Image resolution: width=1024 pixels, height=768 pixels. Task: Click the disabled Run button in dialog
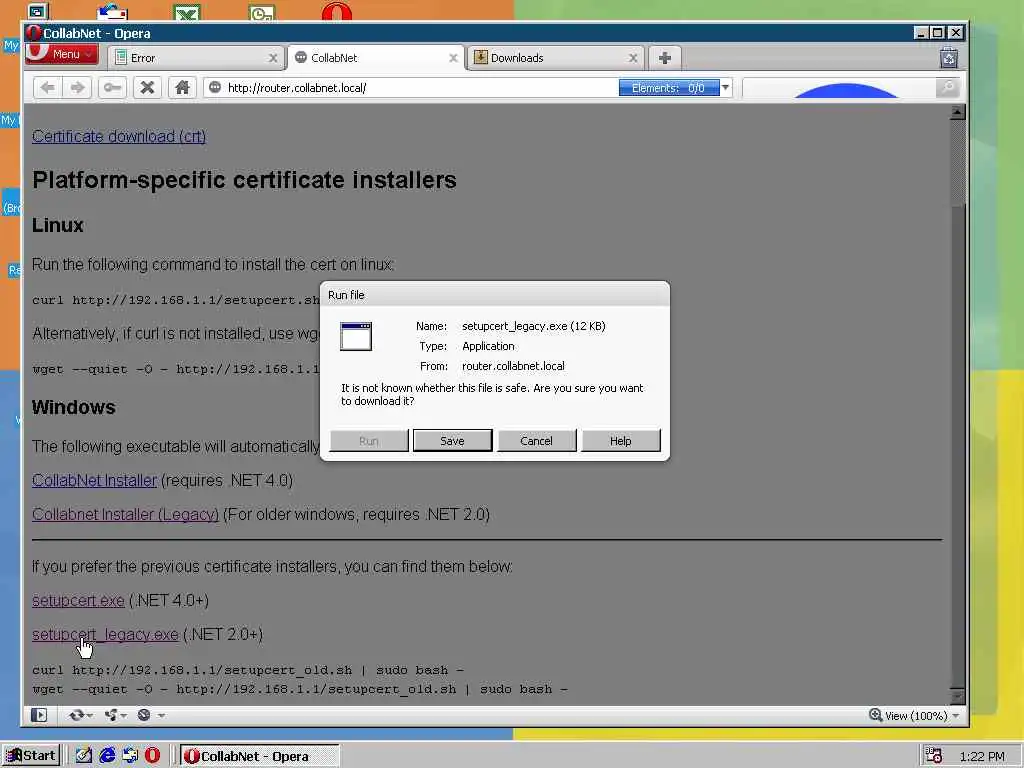click(369, 441)
